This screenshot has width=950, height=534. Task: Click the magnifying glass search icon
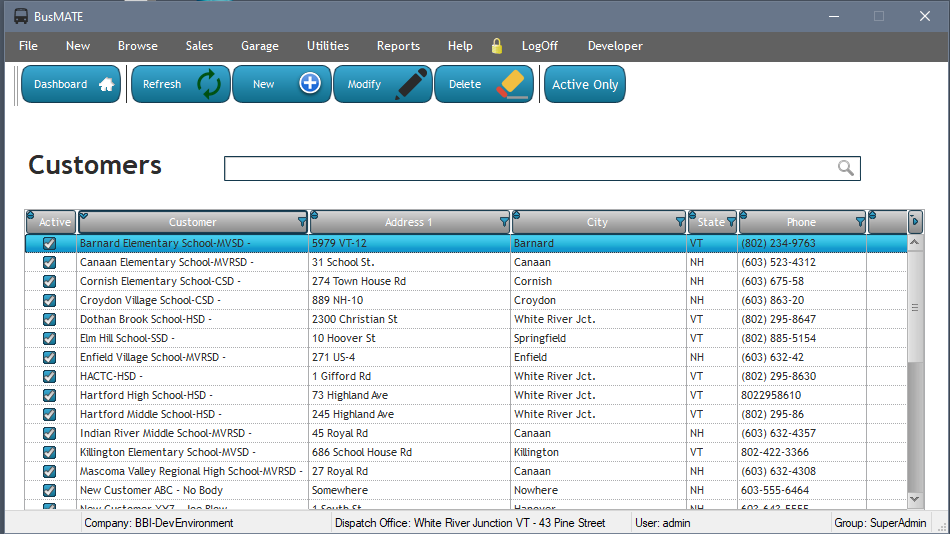point(846,168)
